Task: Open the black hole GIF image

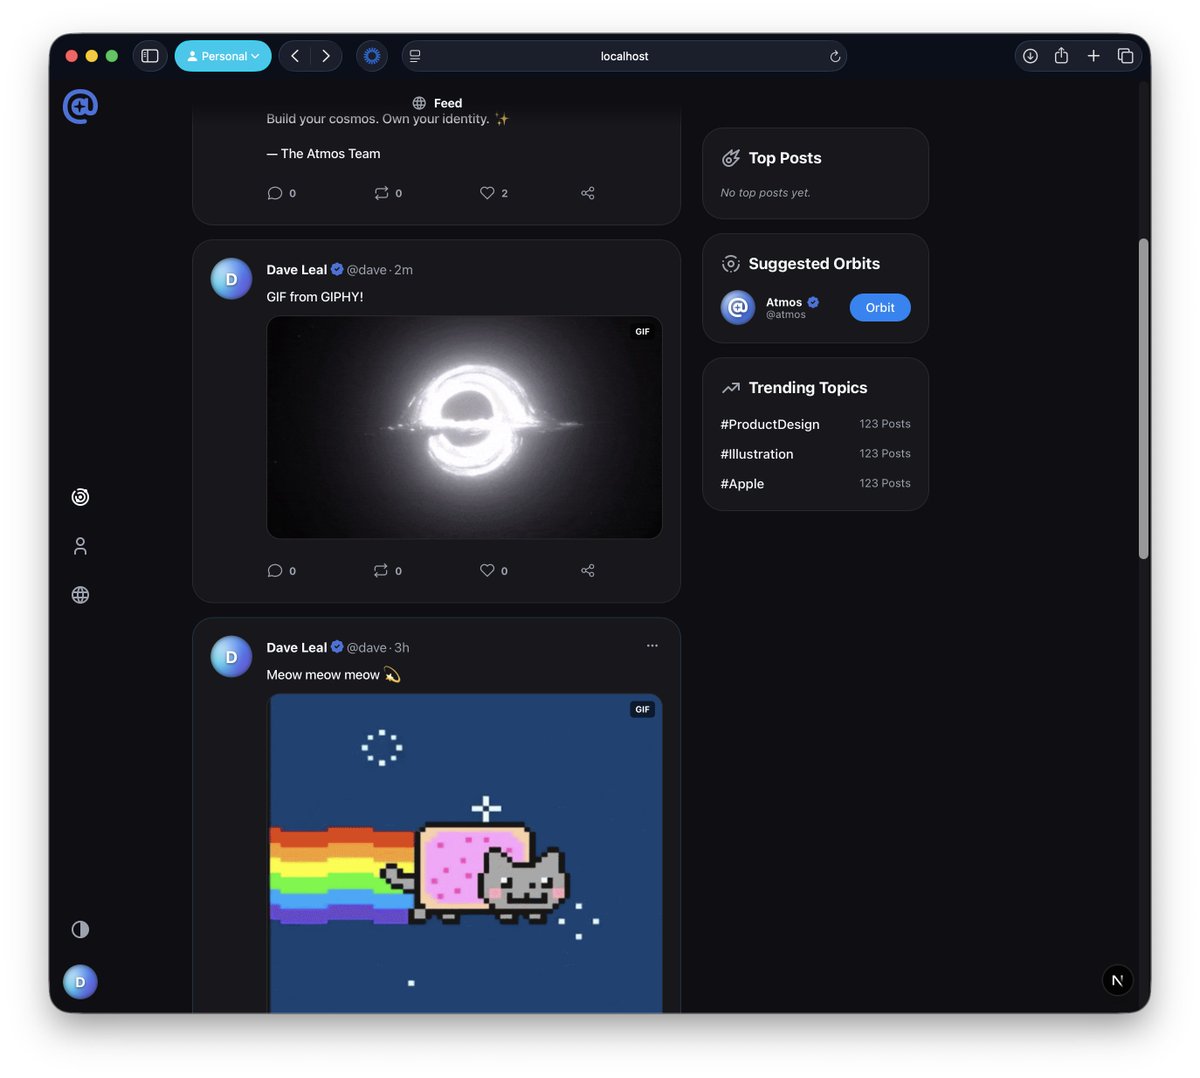Action: click(x=464, y=428)
